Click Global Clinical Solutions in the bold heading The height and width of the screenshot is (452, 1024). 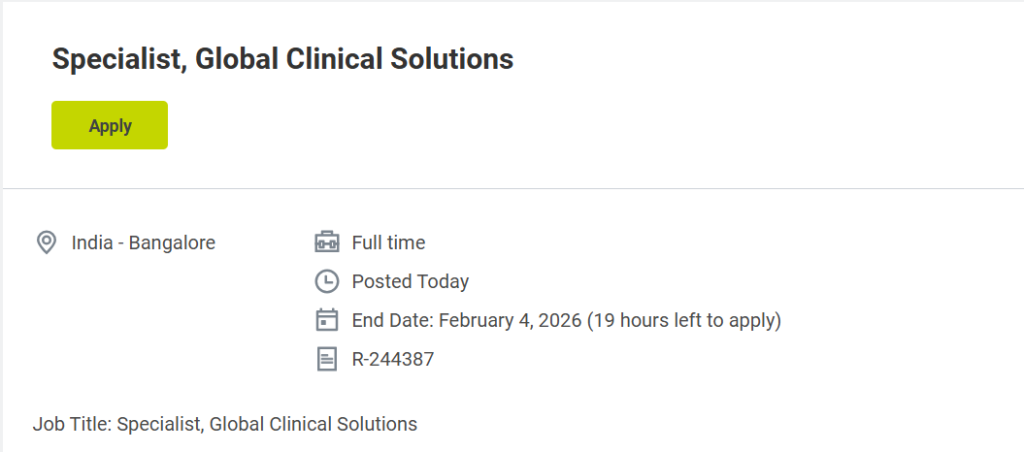[354, 59]
